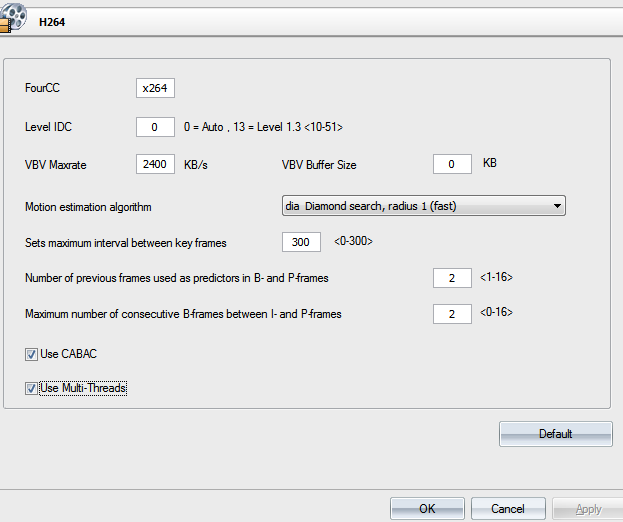623x522 pixels.
Task: Click the previous frames predictors field
Action: pyautogui.click(x=452, y=278)
